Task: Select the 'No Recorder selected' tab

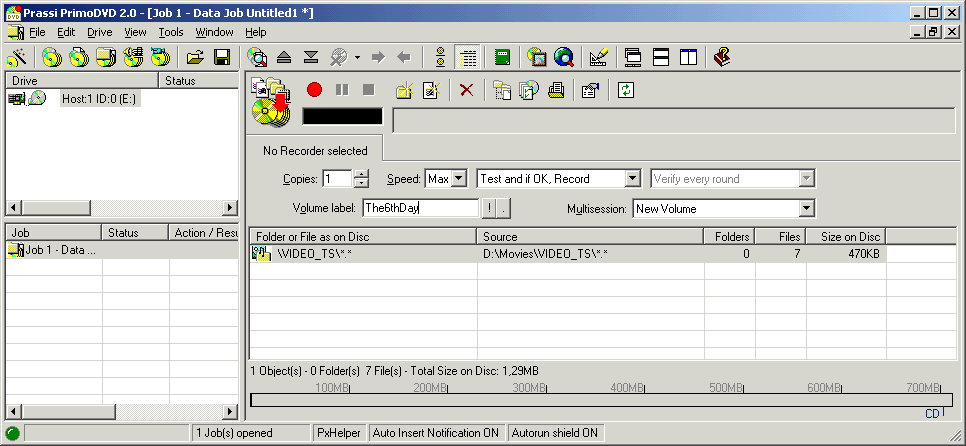Action: coord(315,151)
